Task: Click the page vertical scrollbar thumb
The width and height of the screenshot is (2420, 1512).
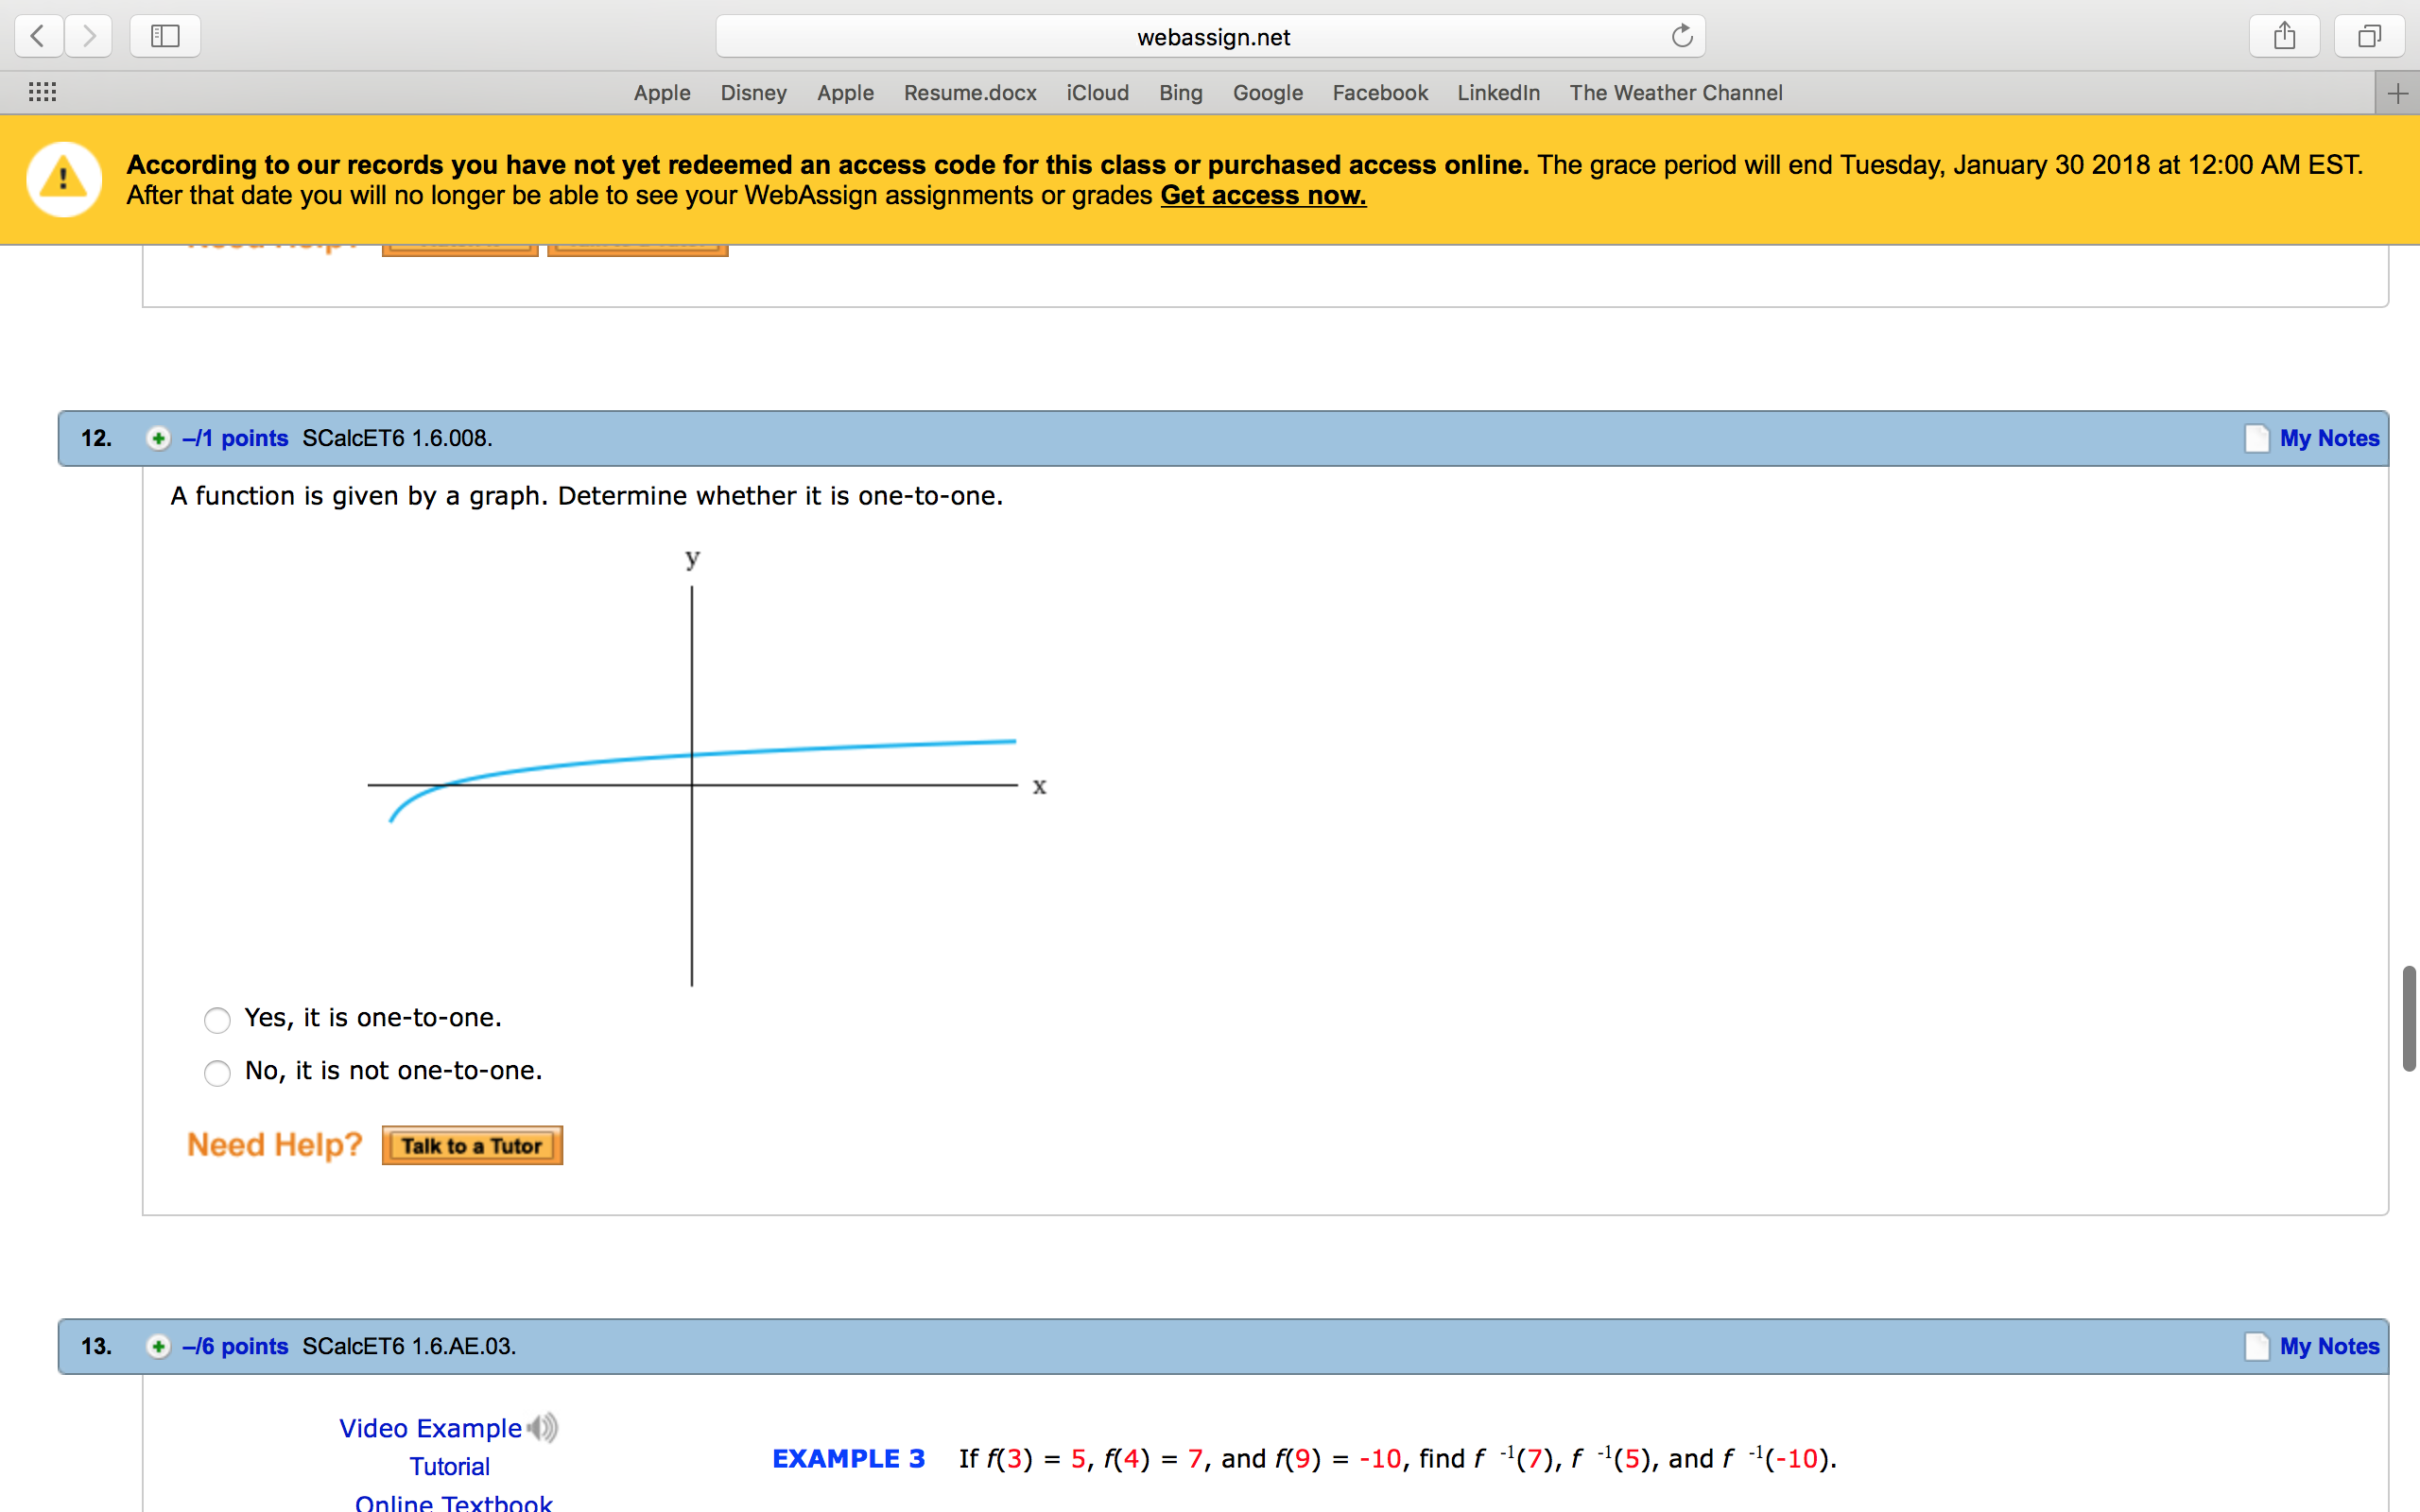Action: (x=2409, y=1018)
